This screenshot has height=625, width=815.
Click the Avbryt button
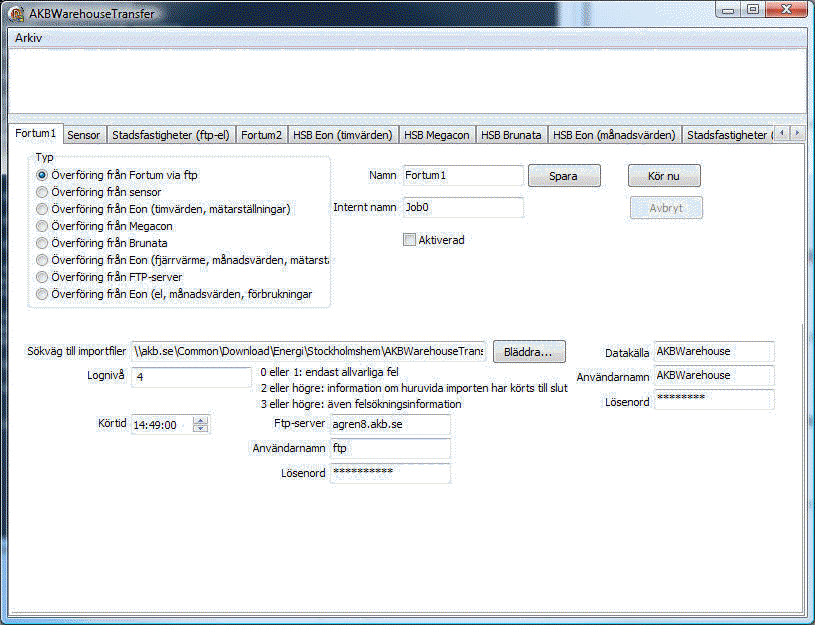click(666, 208)
